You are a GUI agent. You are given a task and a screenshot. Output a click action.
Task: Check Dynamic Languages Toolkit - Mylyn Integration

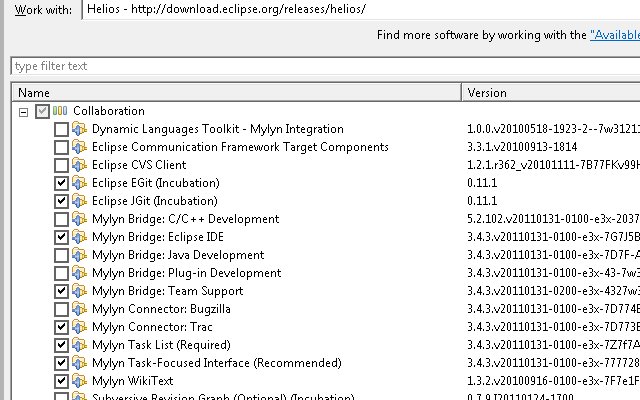point(61,129)
